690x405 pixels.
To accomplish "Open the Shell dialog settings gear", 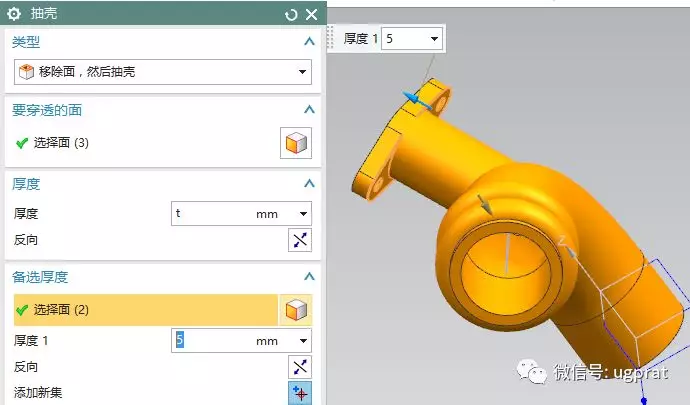I will pos(14,14).
